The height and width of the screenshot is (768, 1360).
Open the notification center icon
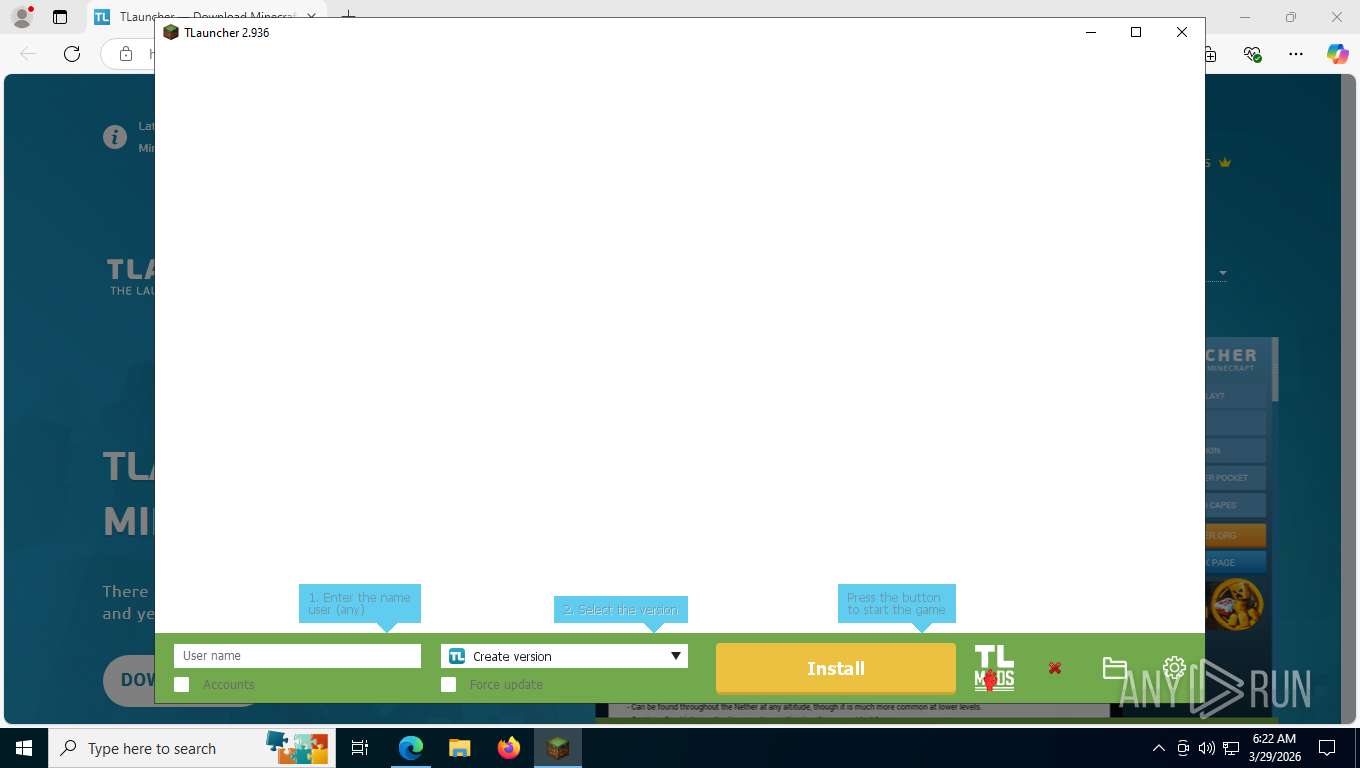point(1327,748)
